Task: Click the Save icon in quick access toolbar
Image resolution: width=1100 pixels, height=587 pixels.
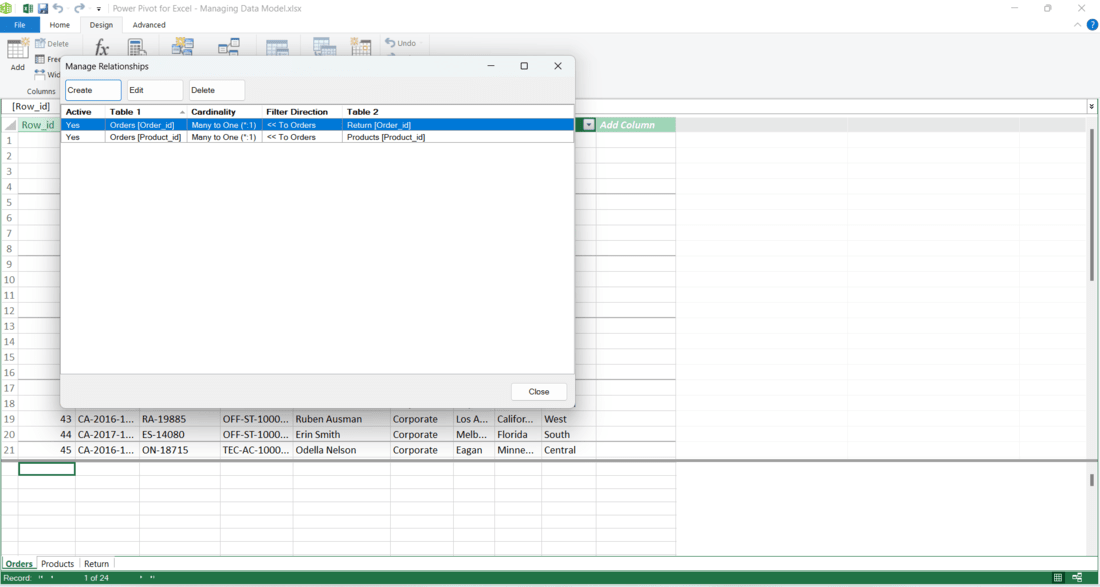Action: [43, 8]
